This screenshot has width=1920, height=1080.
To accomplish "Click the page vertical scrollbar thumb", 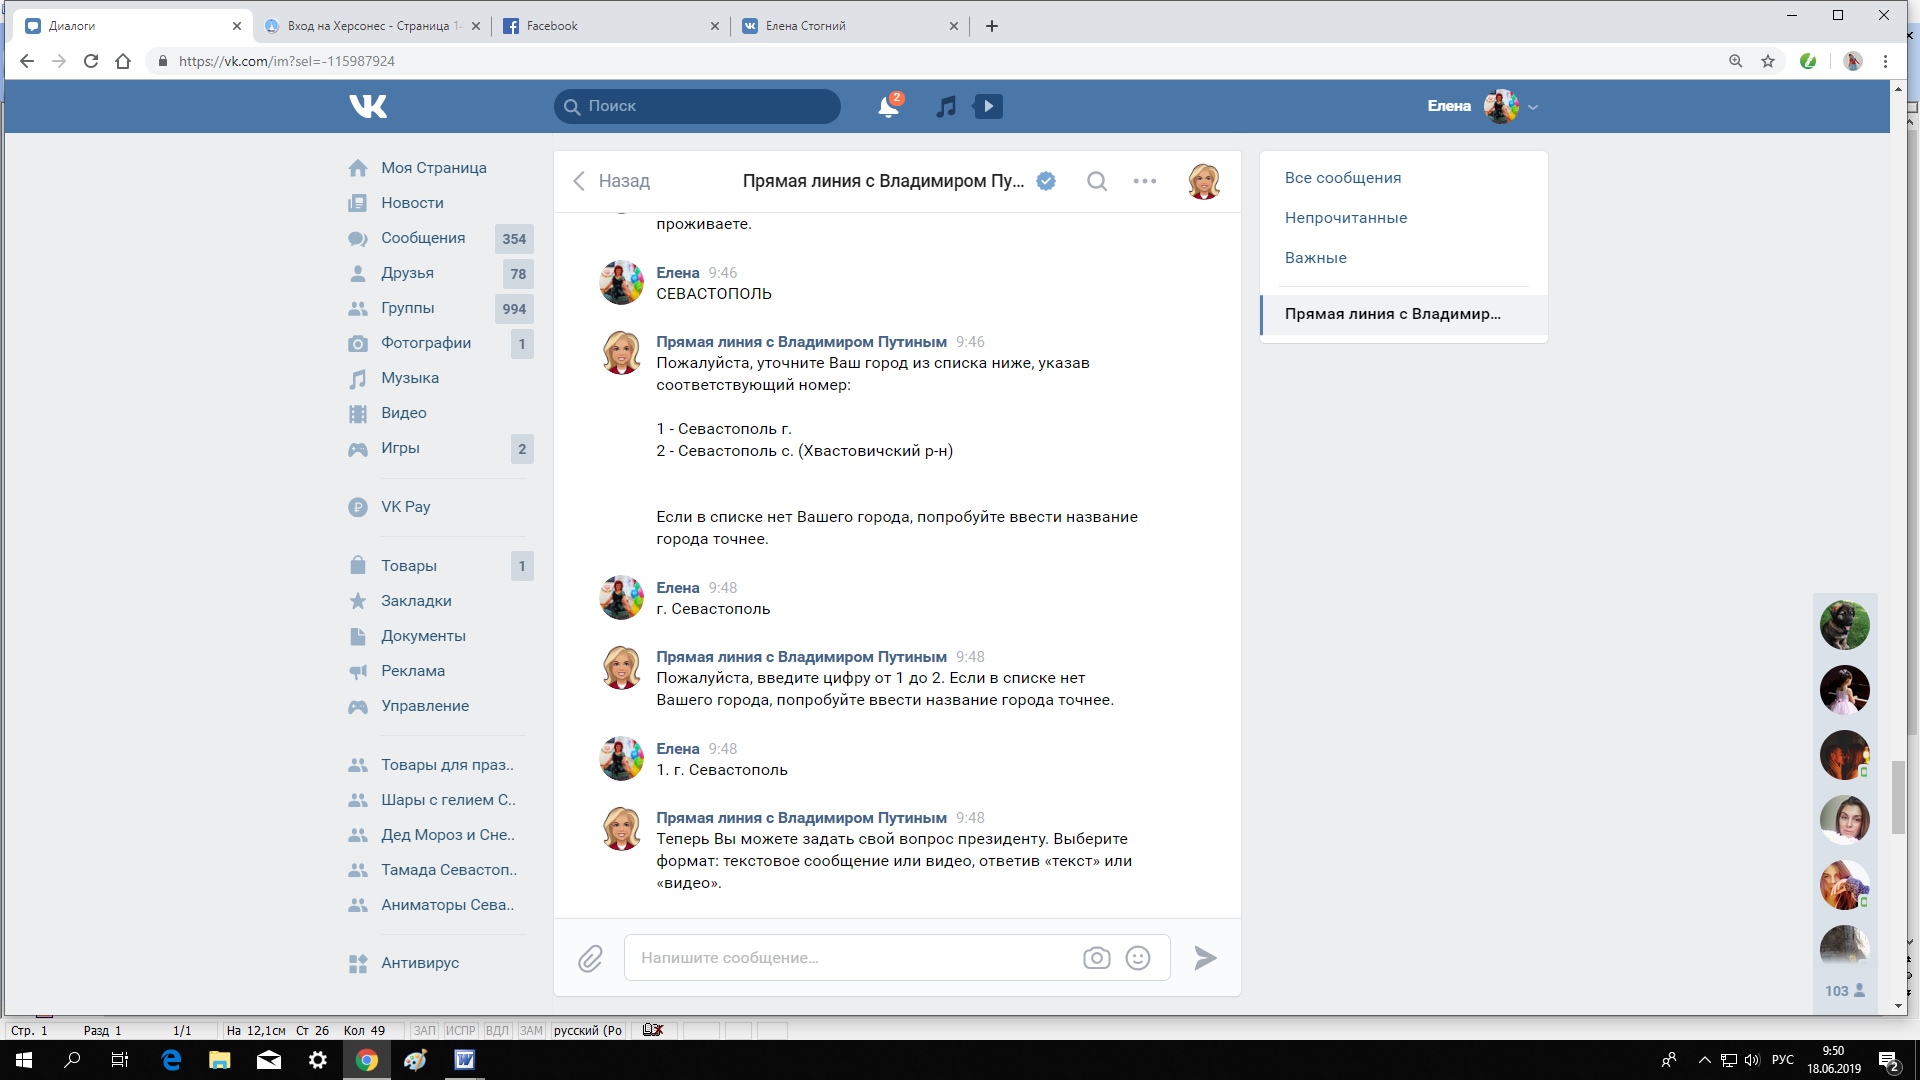I will (1898, 797).
